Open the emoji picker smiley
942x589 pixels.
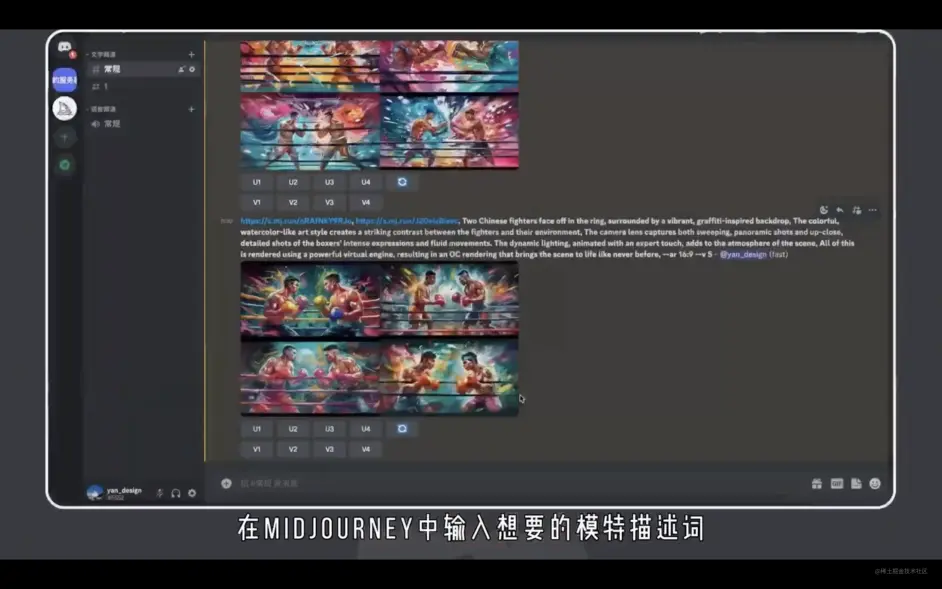(875, 484)
